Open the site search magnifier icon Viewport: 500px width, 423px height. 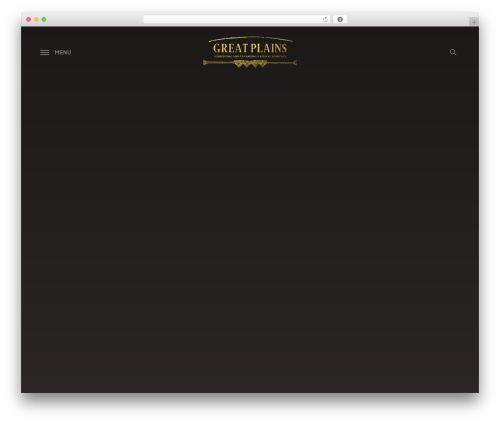tap(453, 52)
